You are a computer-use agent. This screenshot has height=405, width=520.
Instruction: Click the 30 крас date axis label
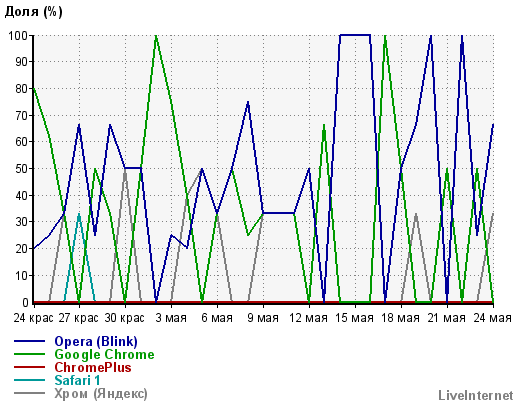tap(125, 318)
